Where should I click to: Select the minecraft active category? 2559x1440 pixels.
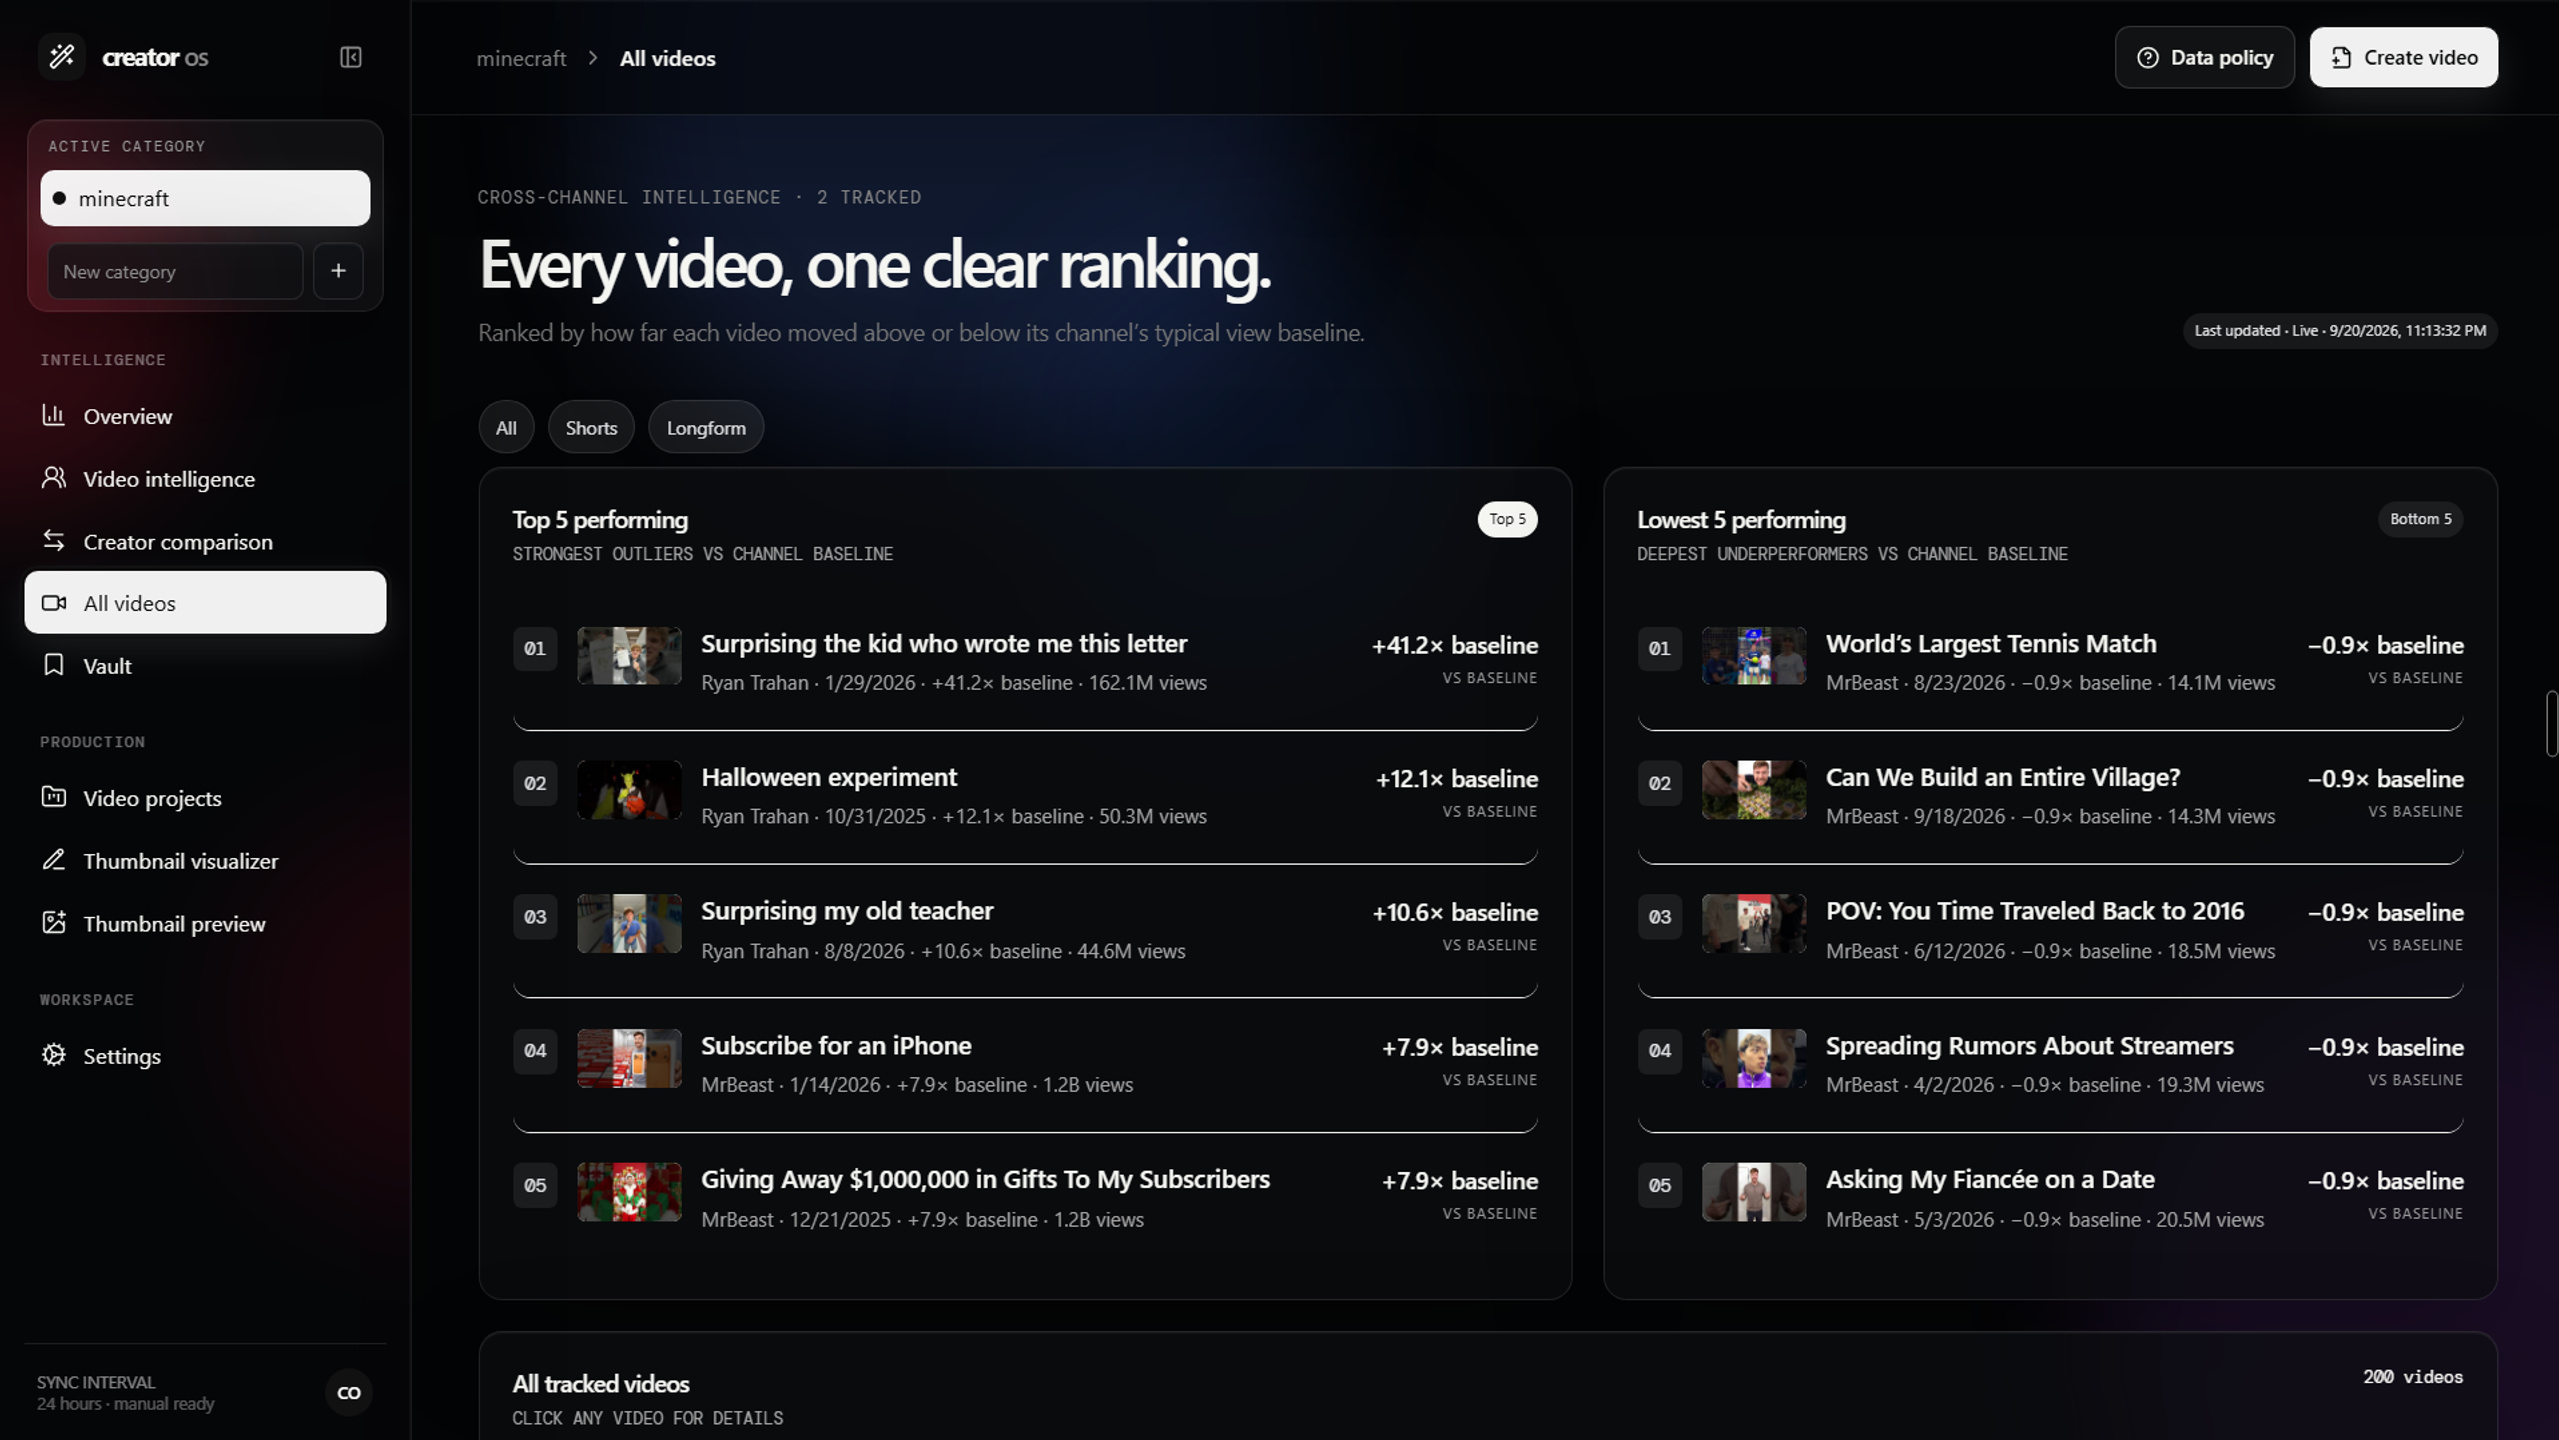point(205,198)
